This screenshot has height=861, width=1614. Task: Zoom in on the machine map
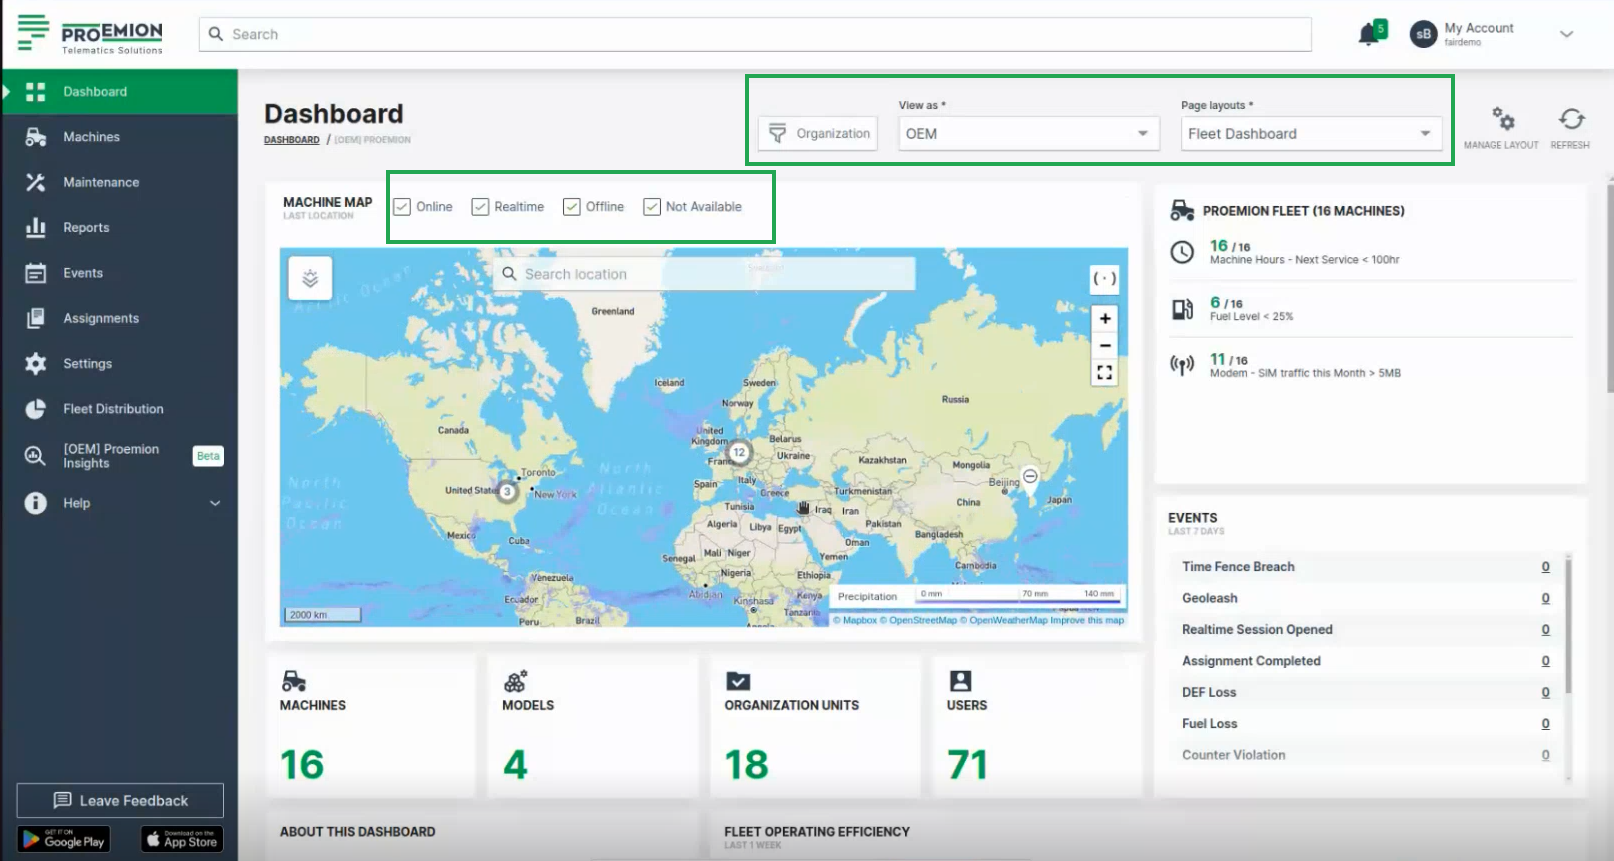click(1104, 319)
